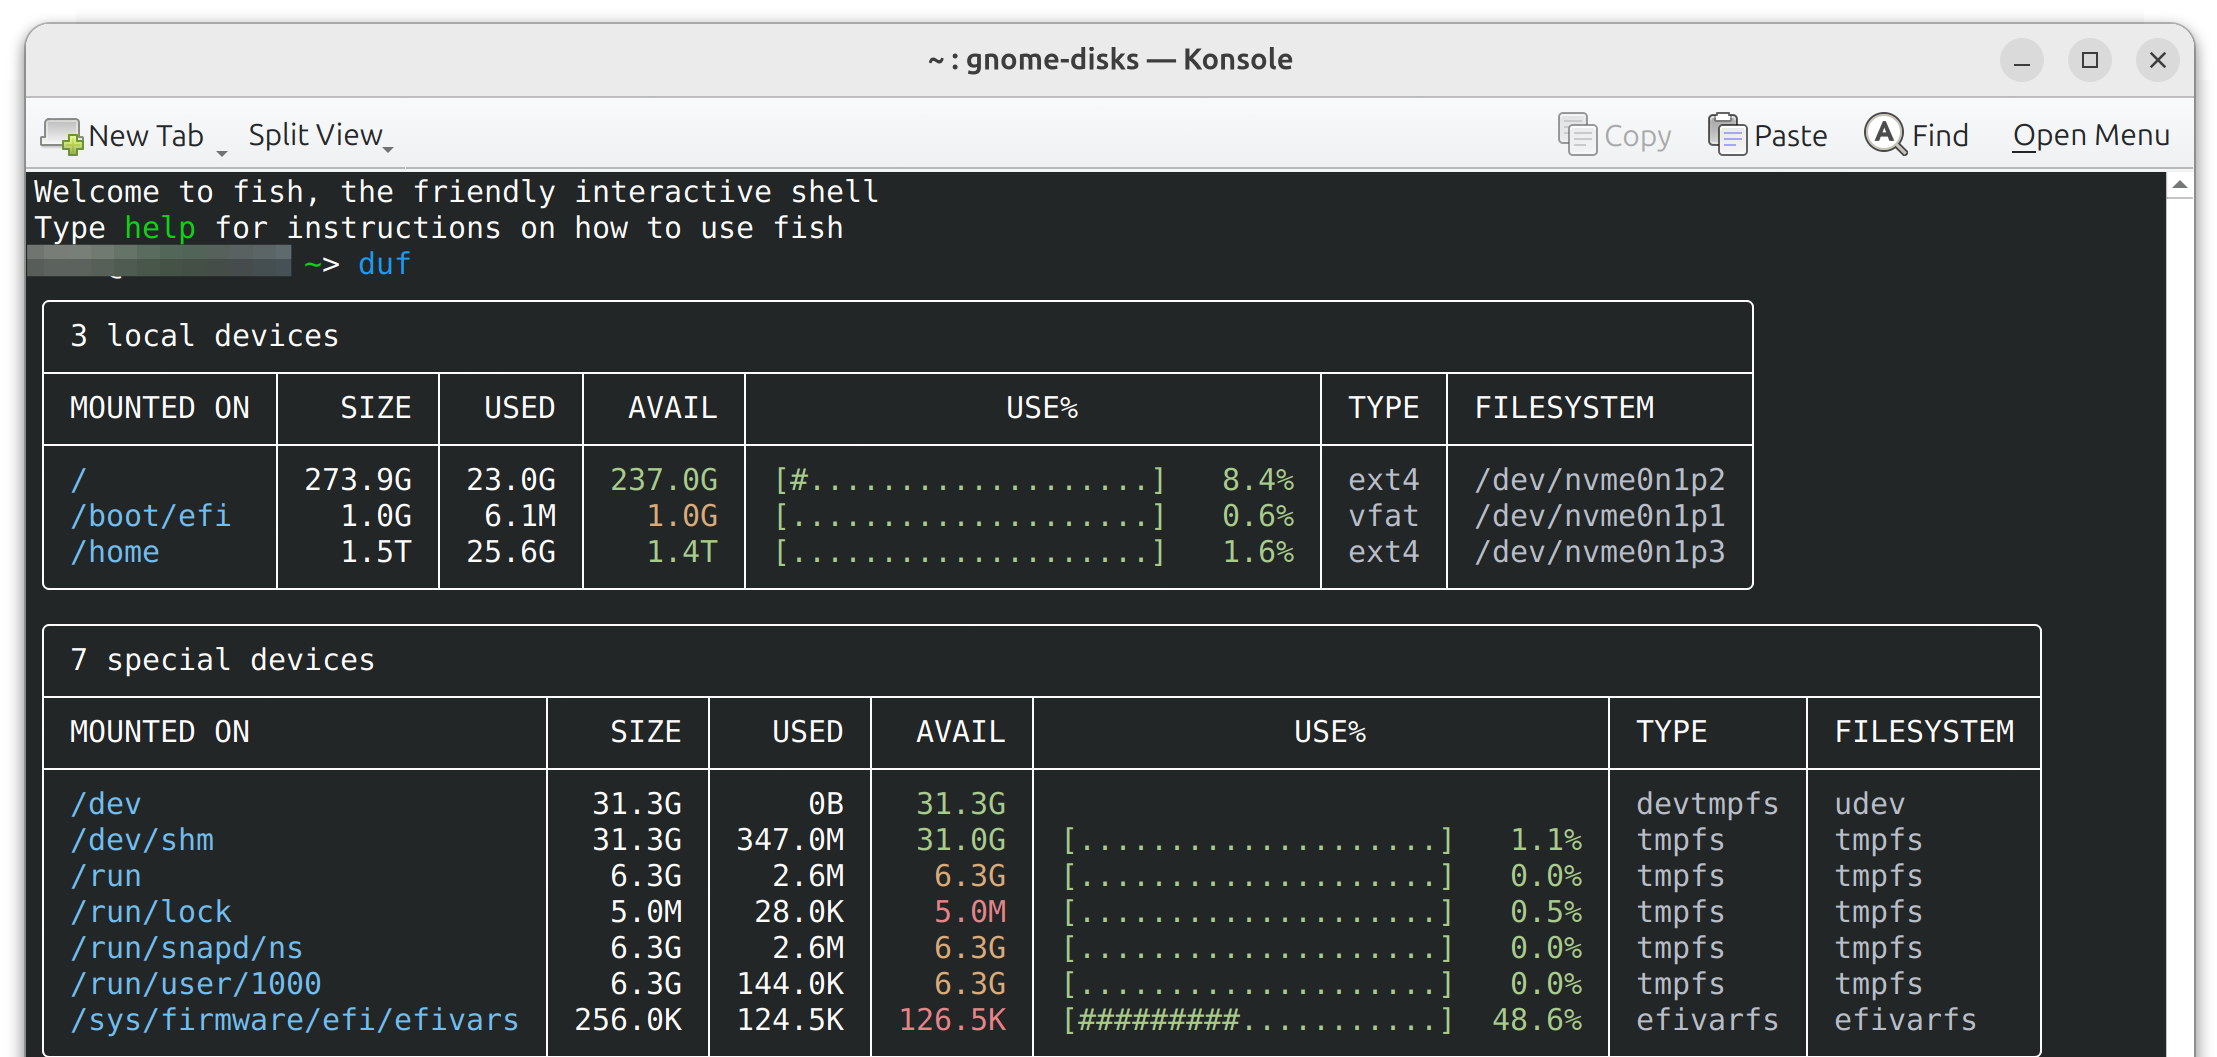Screen dimensions: 2217x1057
Task: Click the '7 special devices' heading
Action: (222, 660)
